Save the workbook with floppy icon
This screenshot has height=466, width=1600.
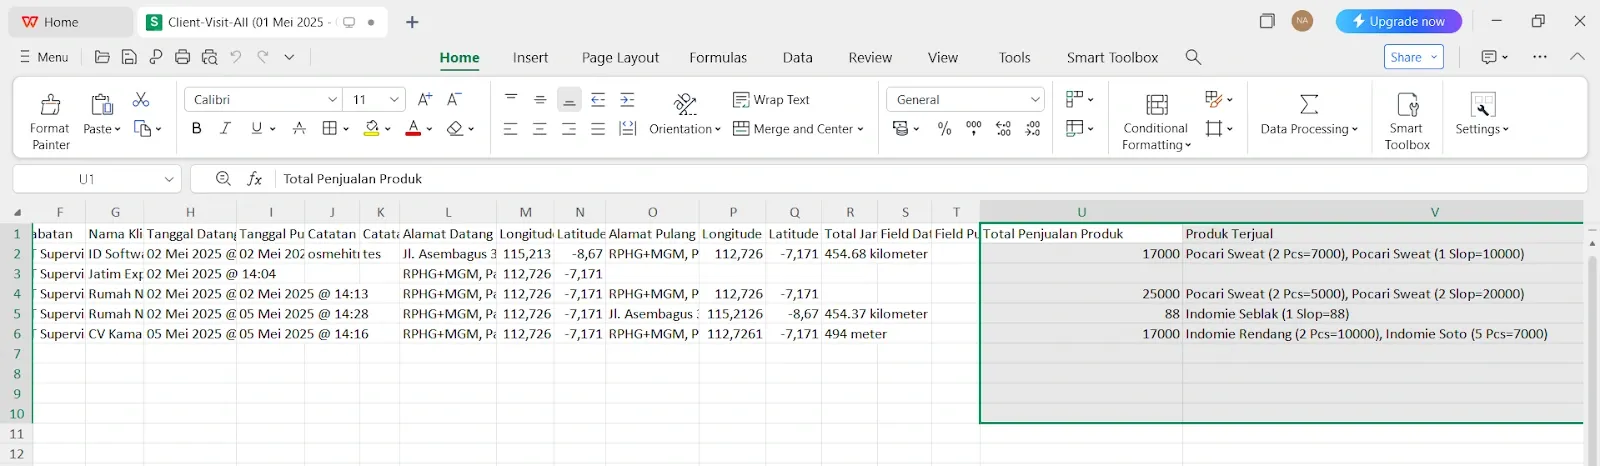[129, 57]
